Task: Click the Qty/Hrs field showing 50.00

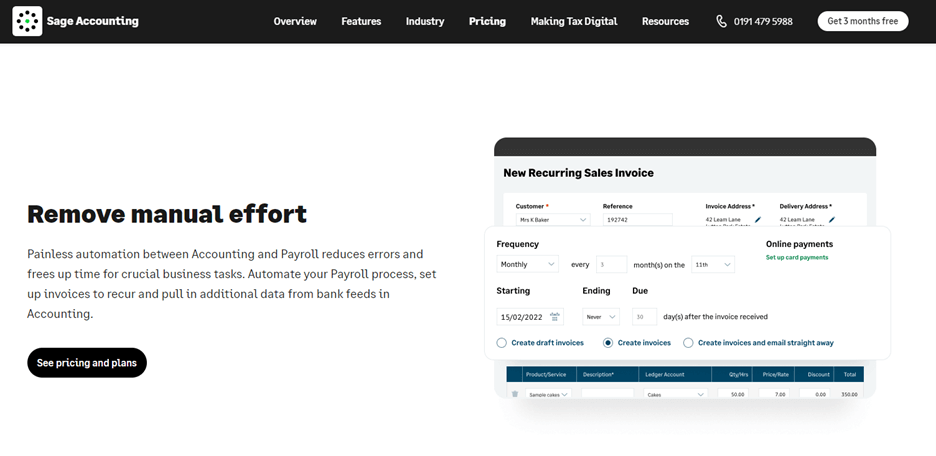Action: [x=733, y=395]
